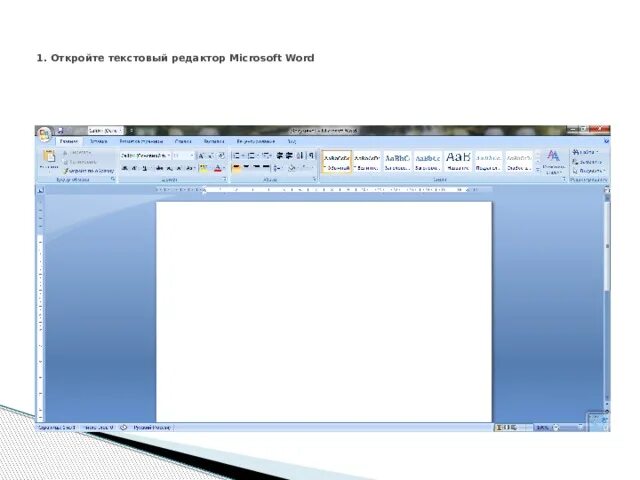Viewport: 640px width, 480px height.
Task: Click the zoom percentage in the status bar
Action: (x=542, y=427)
